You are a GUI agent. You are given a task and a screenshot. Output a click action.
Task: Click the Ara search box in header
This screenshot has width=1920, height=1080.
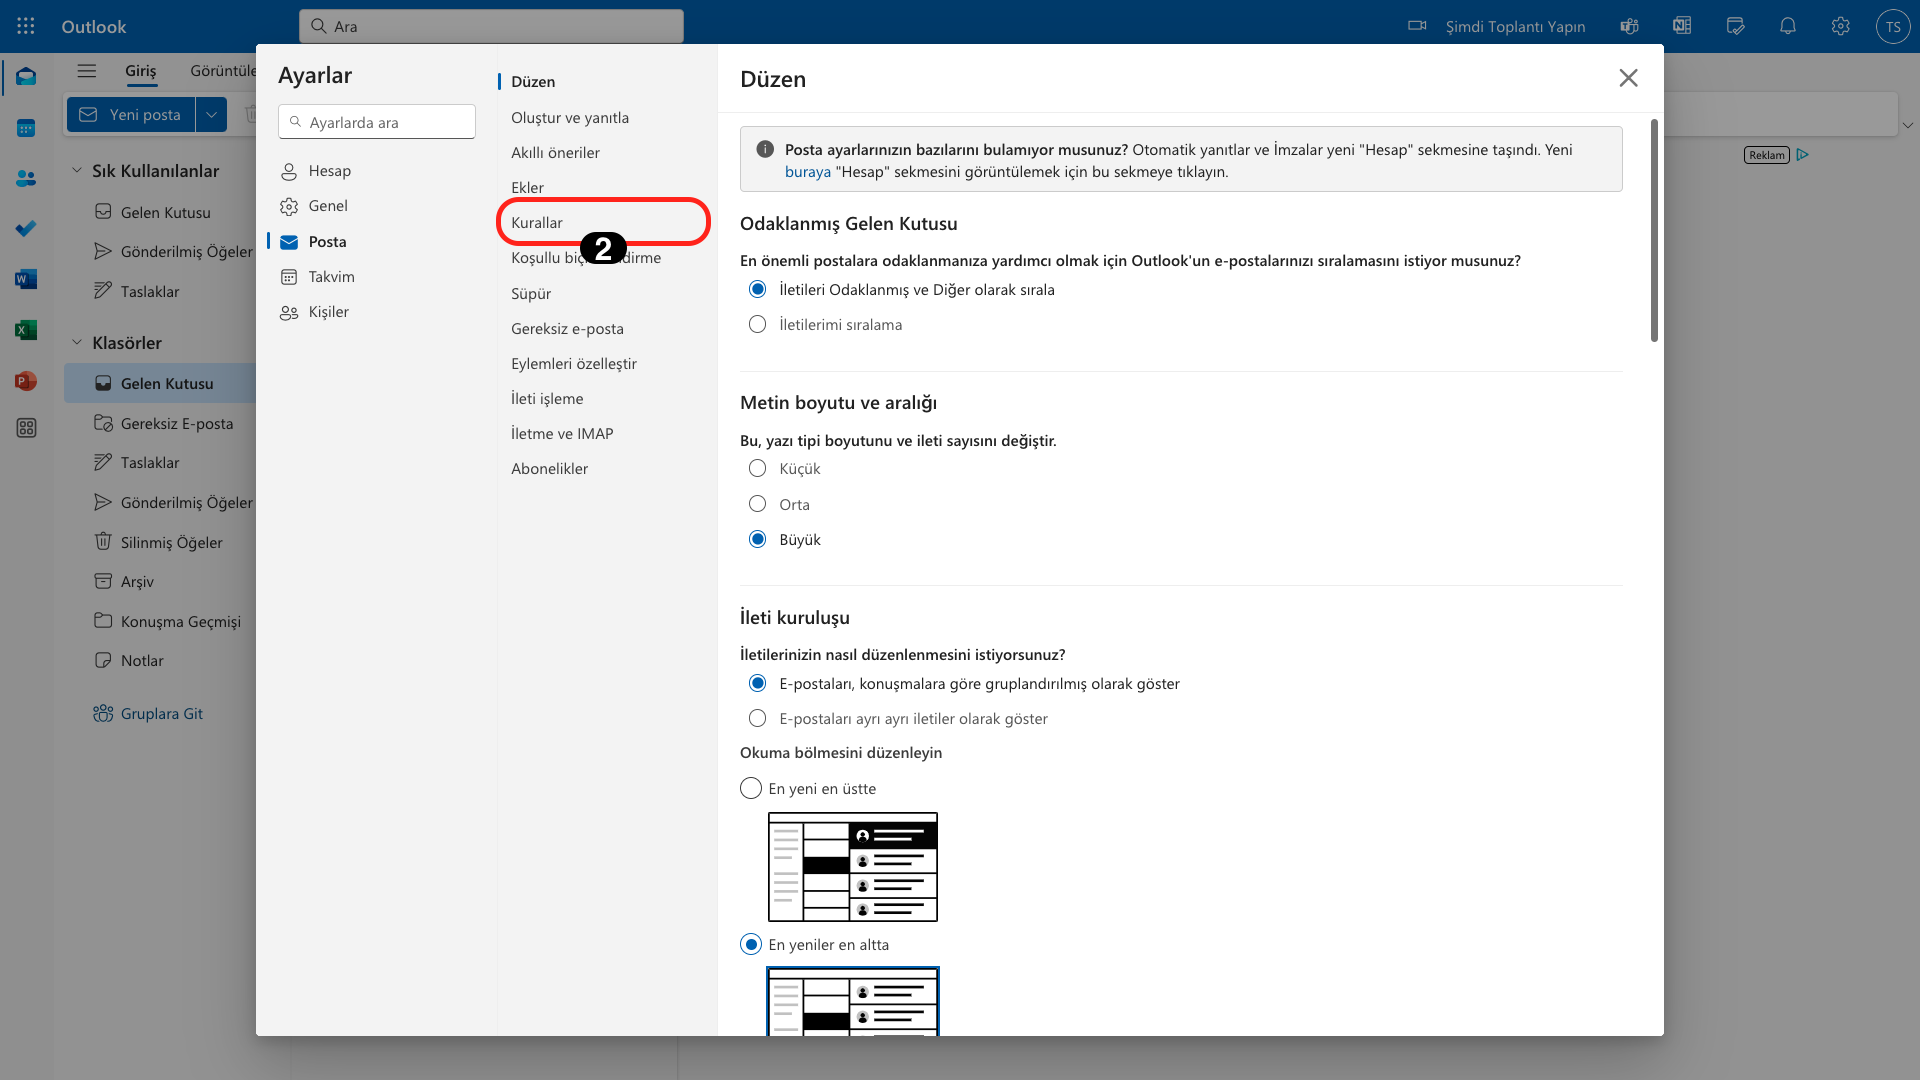tap(491, 26)
